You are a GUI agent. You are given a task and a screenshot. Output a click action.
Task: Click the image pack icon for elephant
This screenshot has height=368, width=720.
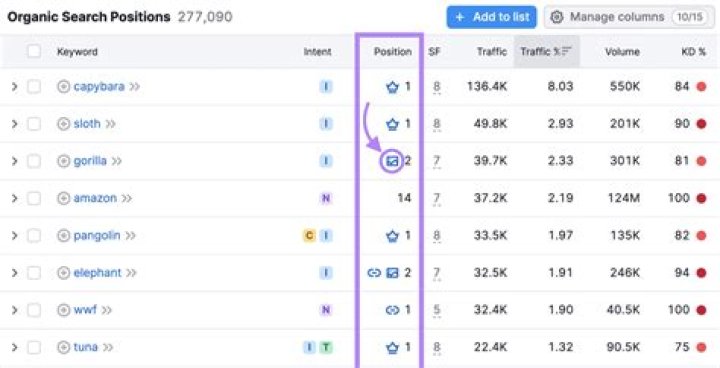pyautogui.click(x=392, y=273)
